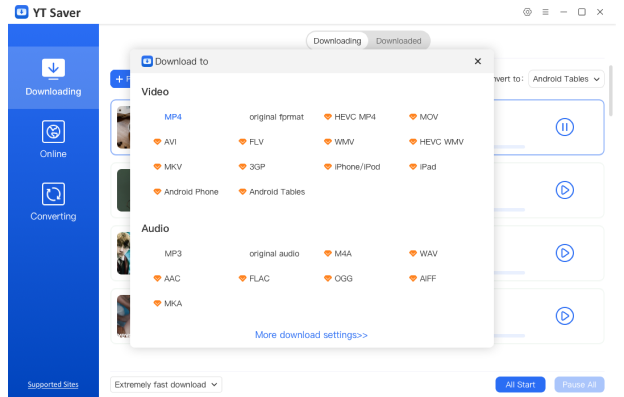624x397 pixels.
Task: Open the Downloading sidebar section
Action: pos(53,78)
